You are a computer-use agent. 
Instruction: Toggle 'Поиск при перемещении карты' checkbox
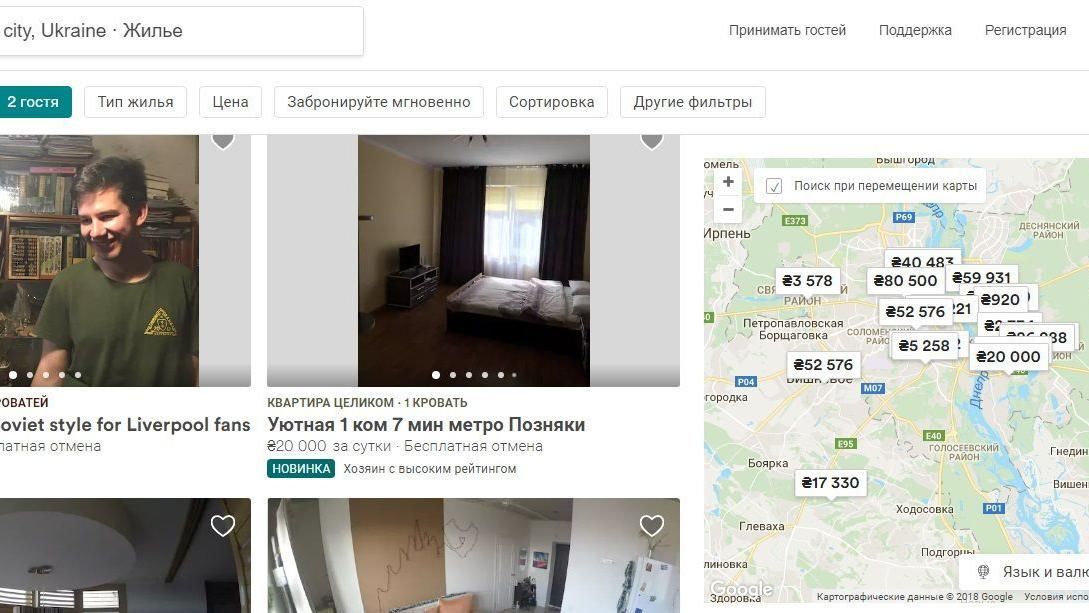pos(774,186)
